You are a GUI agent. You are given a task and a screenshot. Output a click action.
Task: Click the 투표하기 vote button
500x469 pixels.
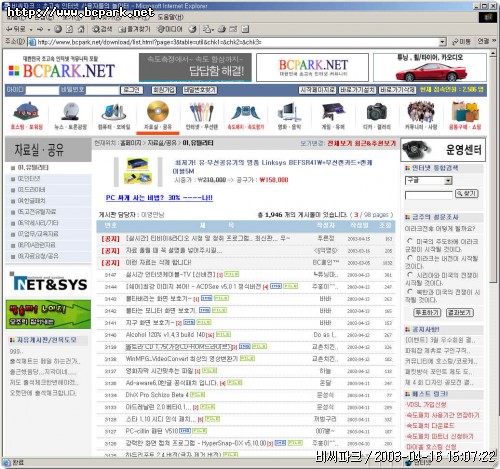point(427,313)
